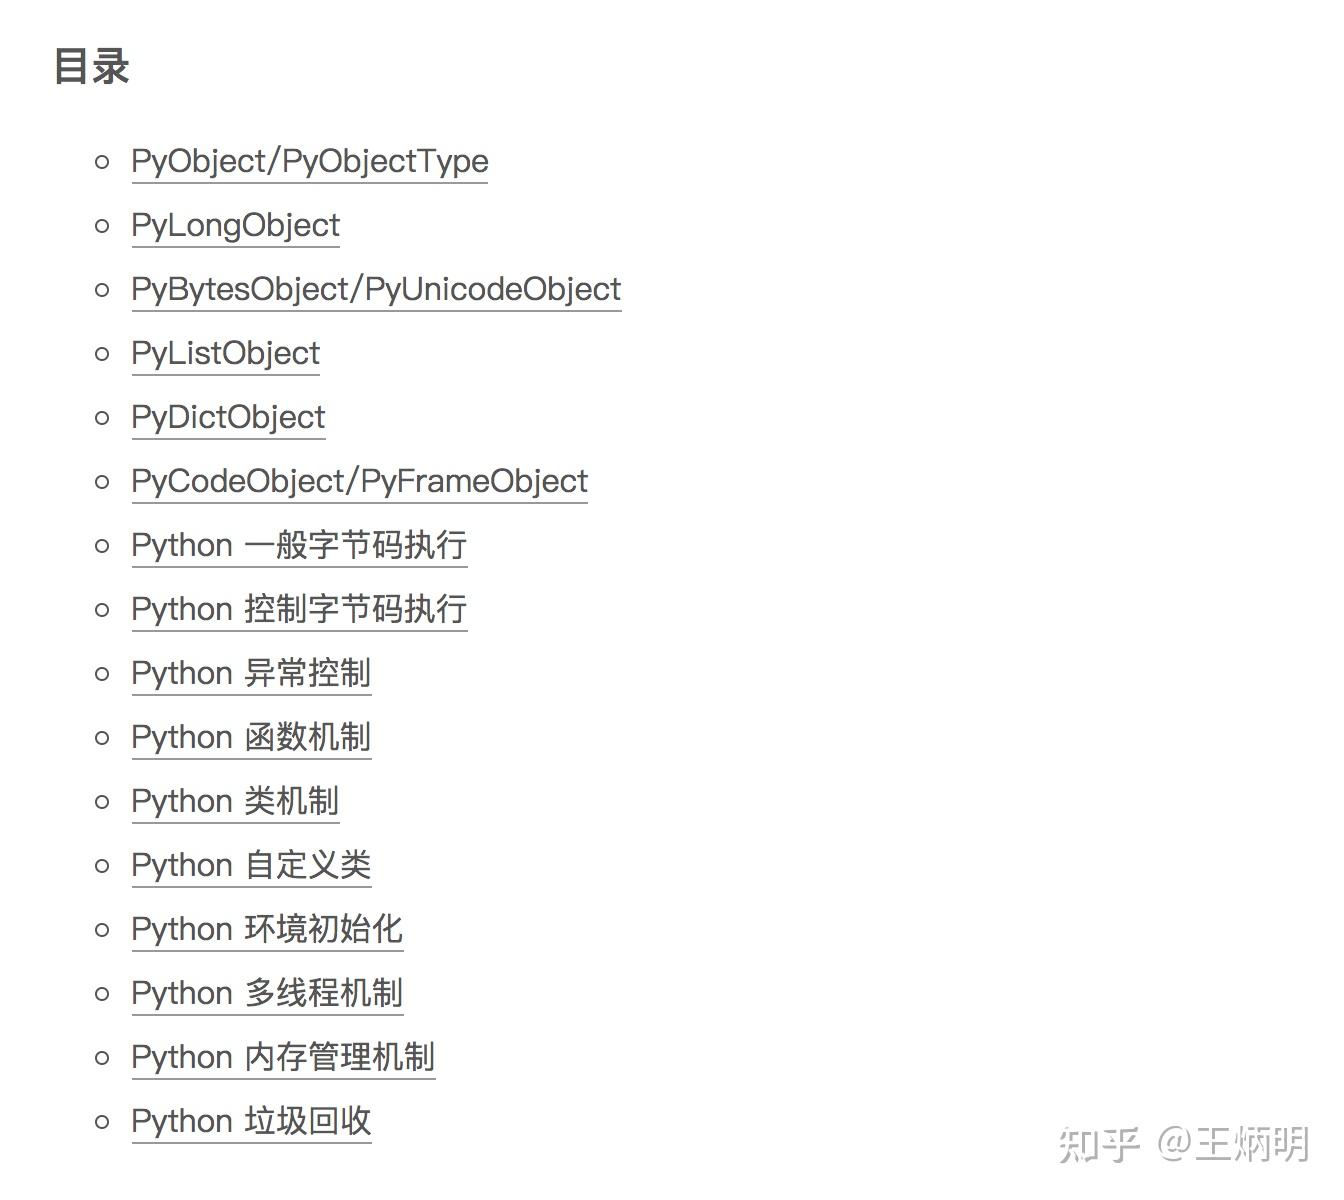This screenshot has width=1344, height=1200.
Task: Open the PyDictObject link
Action: [227, 417]
